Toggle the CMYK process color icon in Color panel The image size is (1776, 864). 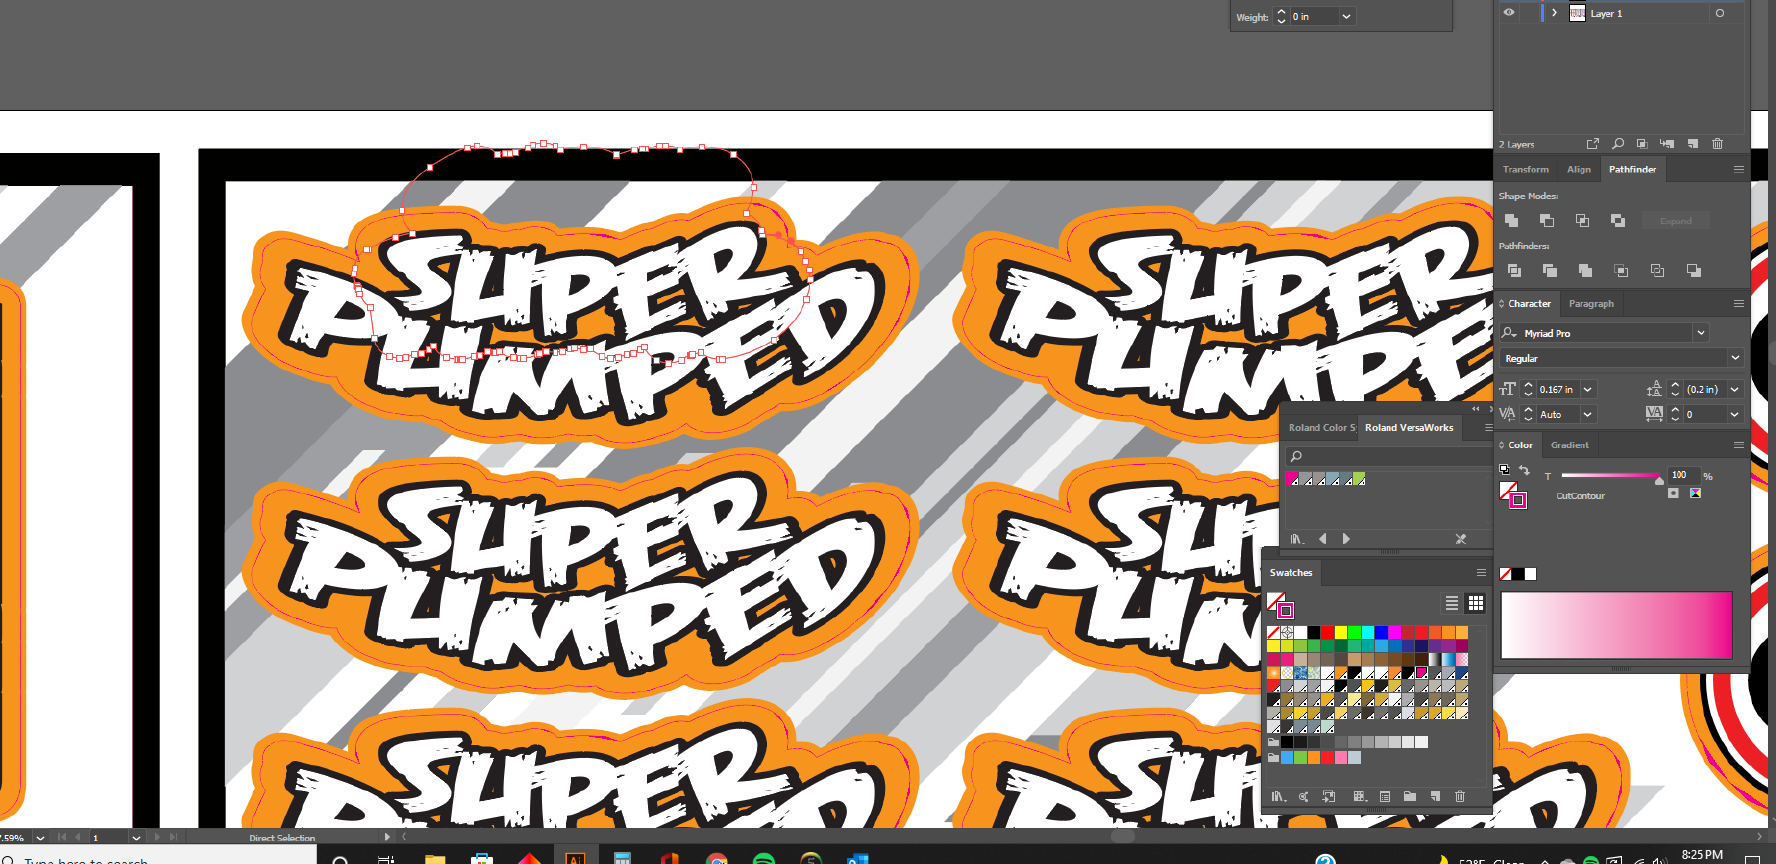1695,493
